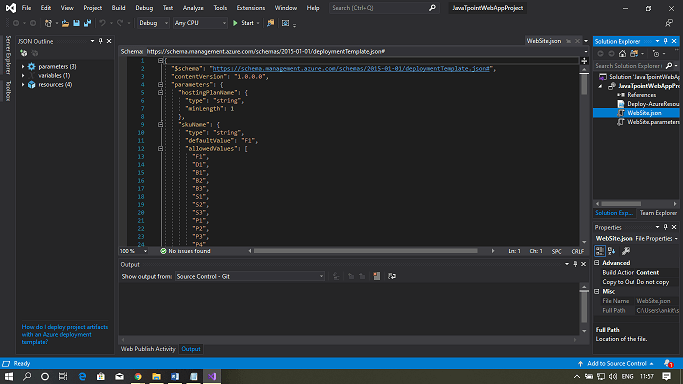This screenshot has height=384, width=683.
Task: Click the Solution Explorer Home icon
Action: (622, 53)
